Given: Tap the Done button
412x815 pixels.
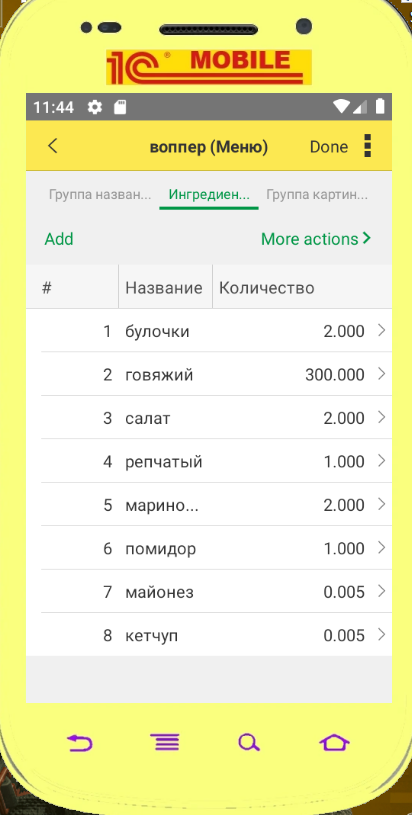Looking at the screenshot, I should [329, 147].
